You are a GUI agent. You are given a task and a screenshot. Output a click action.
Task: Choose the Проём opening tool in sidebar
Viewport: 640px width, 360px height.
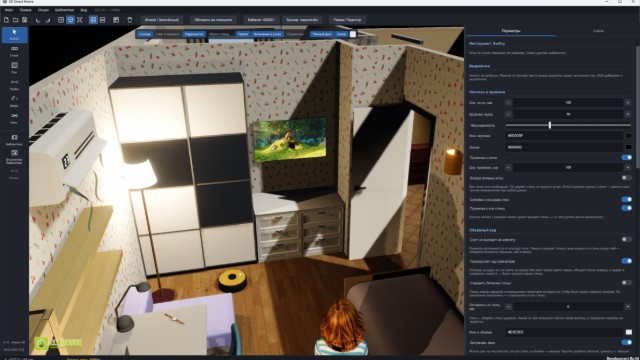click(x=14, y=85)
